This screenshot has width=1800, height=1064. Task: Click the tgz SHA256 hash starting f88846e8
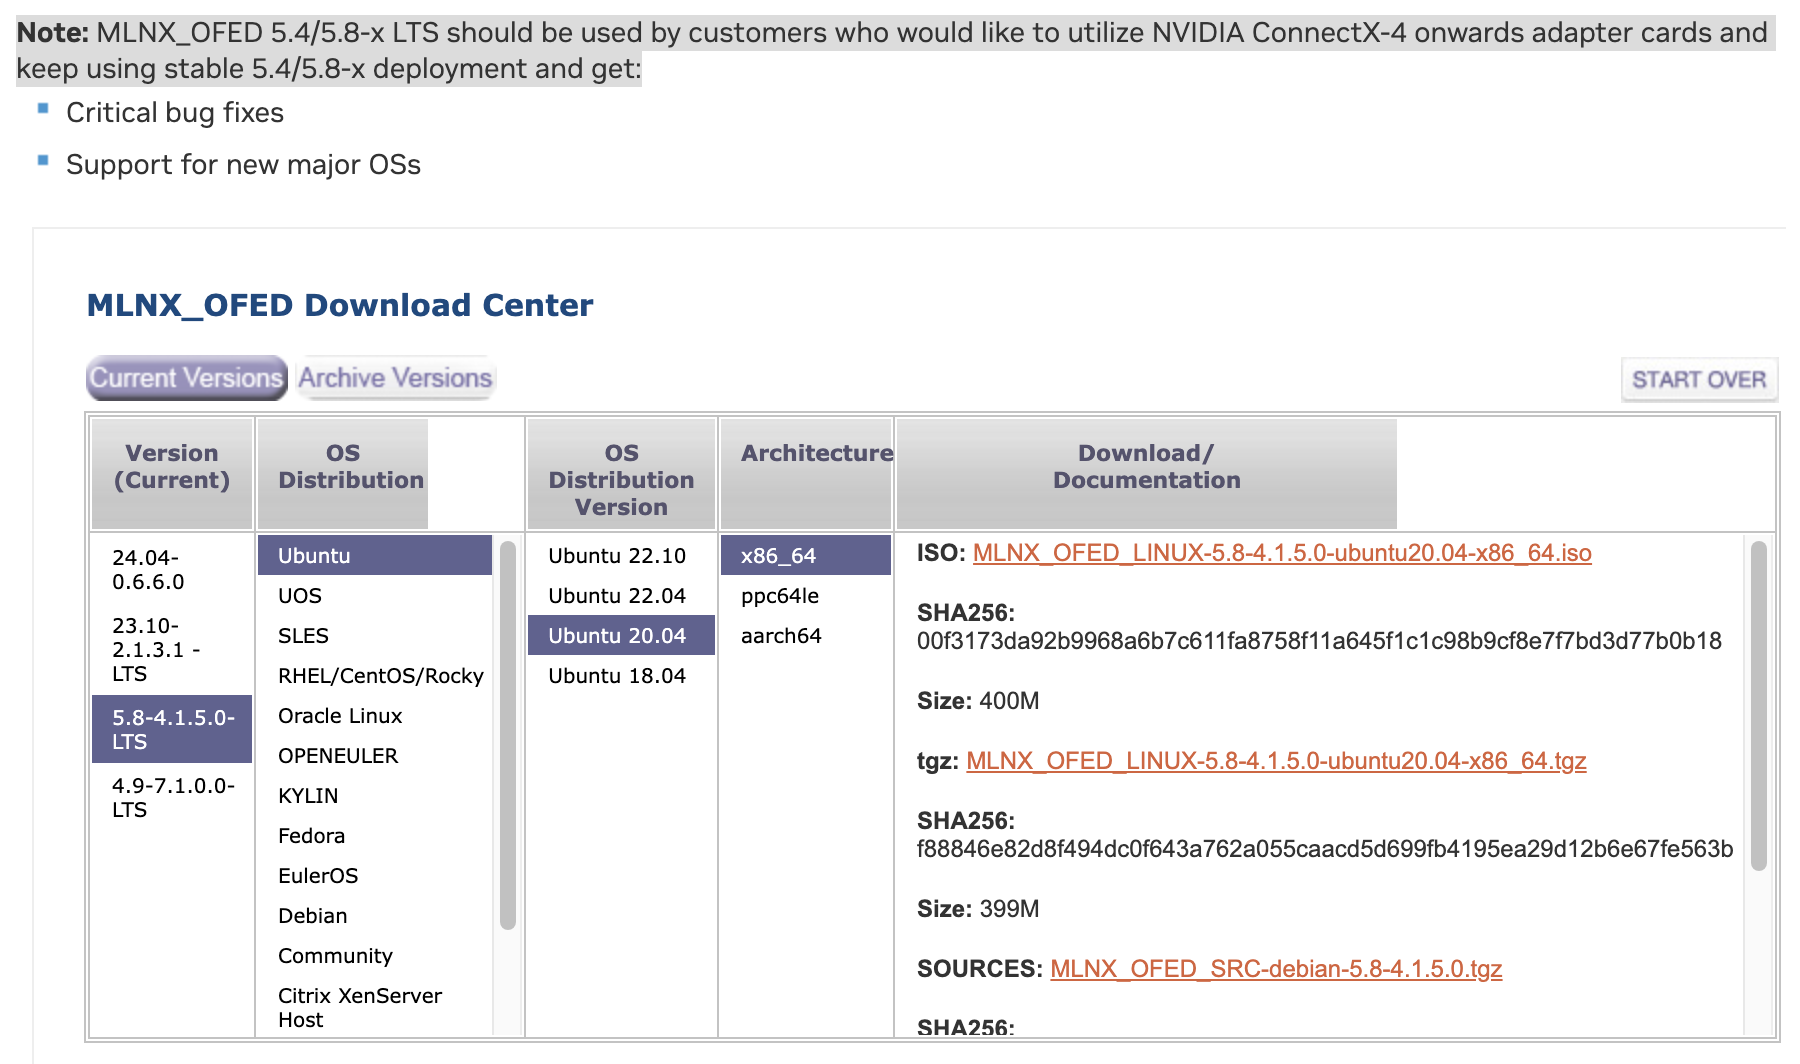click(1325, 849)
